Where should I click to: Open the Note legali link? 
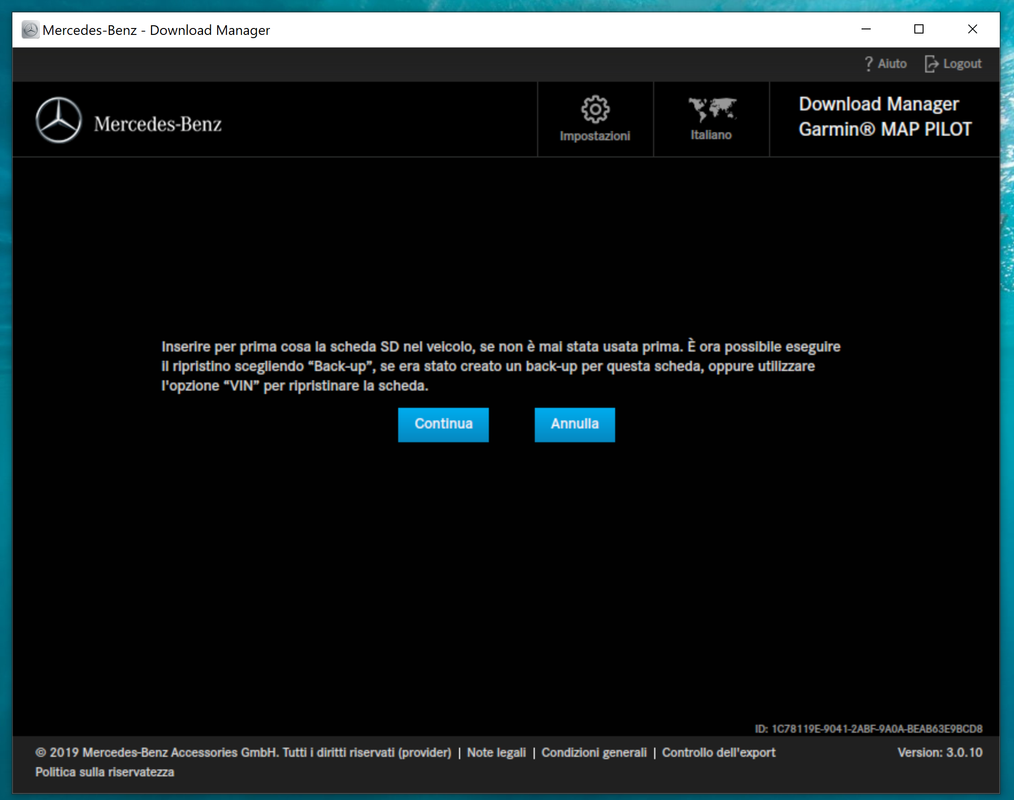pyautogui.click(x=497, y=752)
